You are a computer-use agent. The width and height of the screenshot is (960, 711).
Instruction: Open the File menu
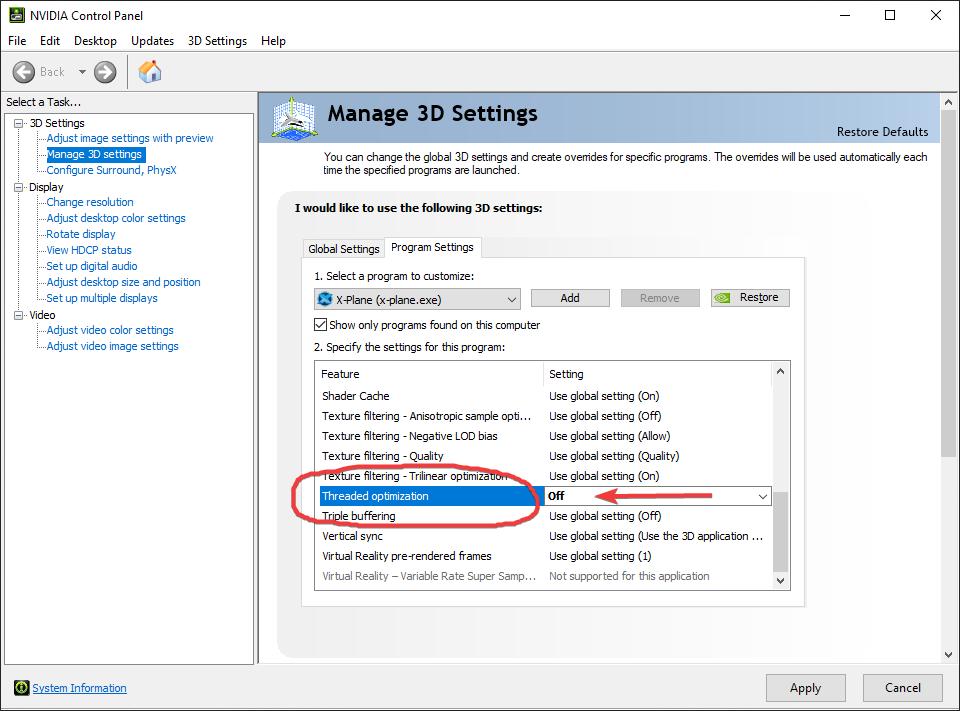17,41
